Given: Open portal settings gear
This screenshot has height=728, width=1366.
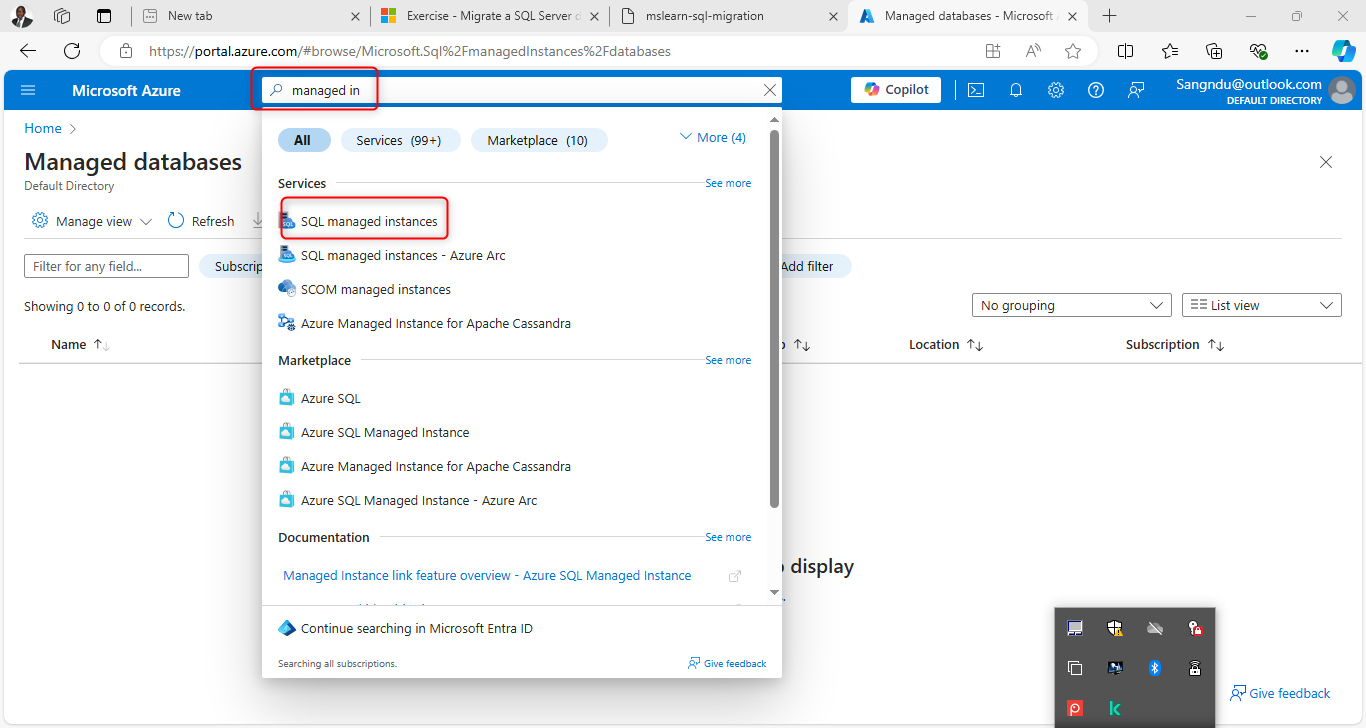Looking at the screenshot, I should (x=1056, y=90).
